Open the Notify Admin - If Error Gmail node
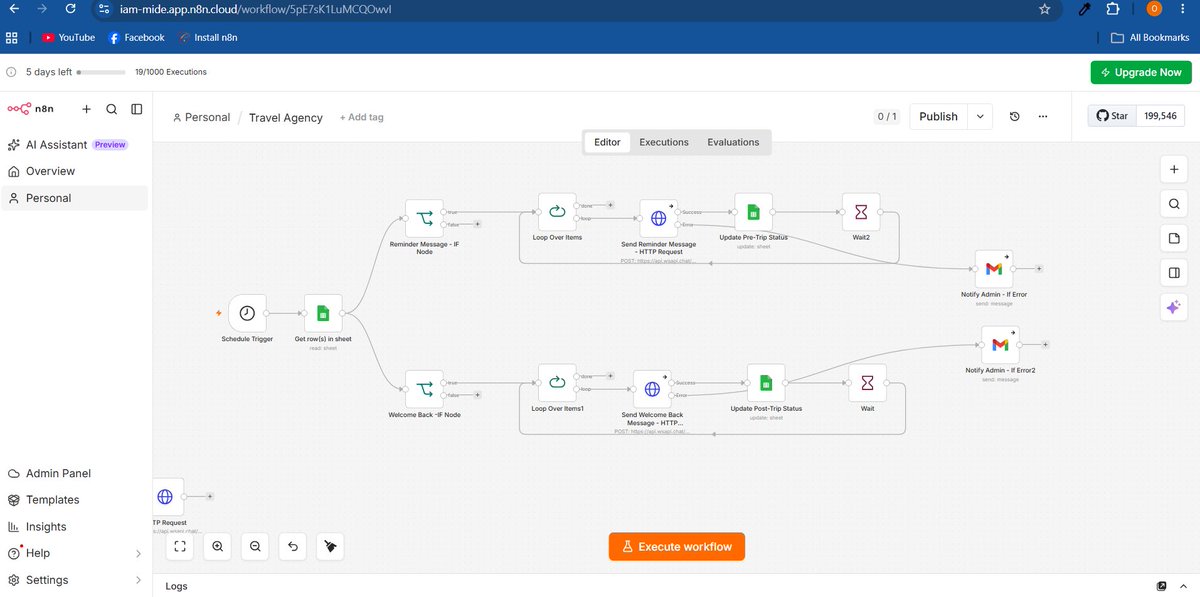The width and height of the screenshot is (1200, 597). pyautogui.click(x=994, y=269)
